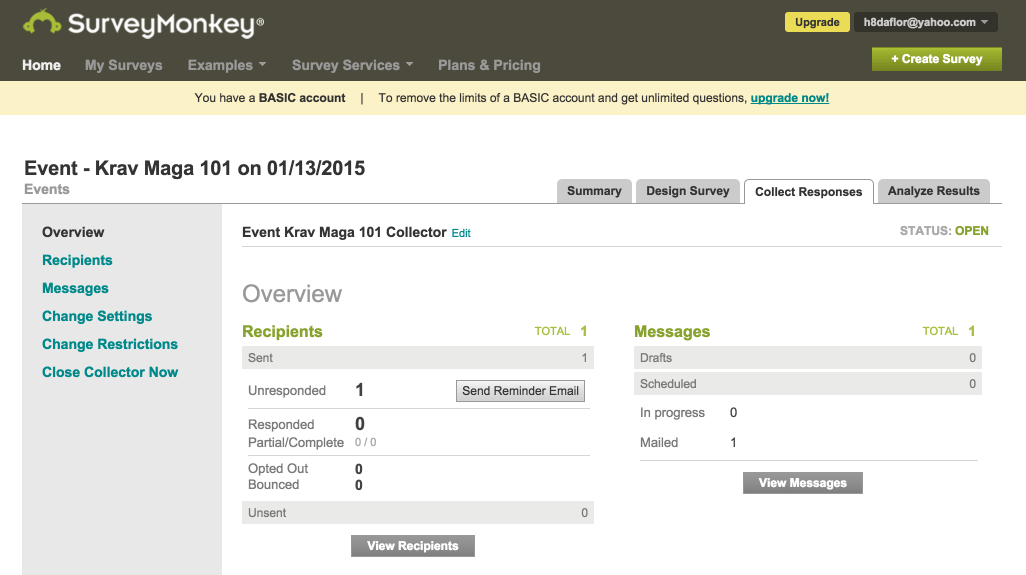Viewport: 1026px width, 575px height.
Task: Click the 'Drafts' row in Messages
Action: point(807,358)
